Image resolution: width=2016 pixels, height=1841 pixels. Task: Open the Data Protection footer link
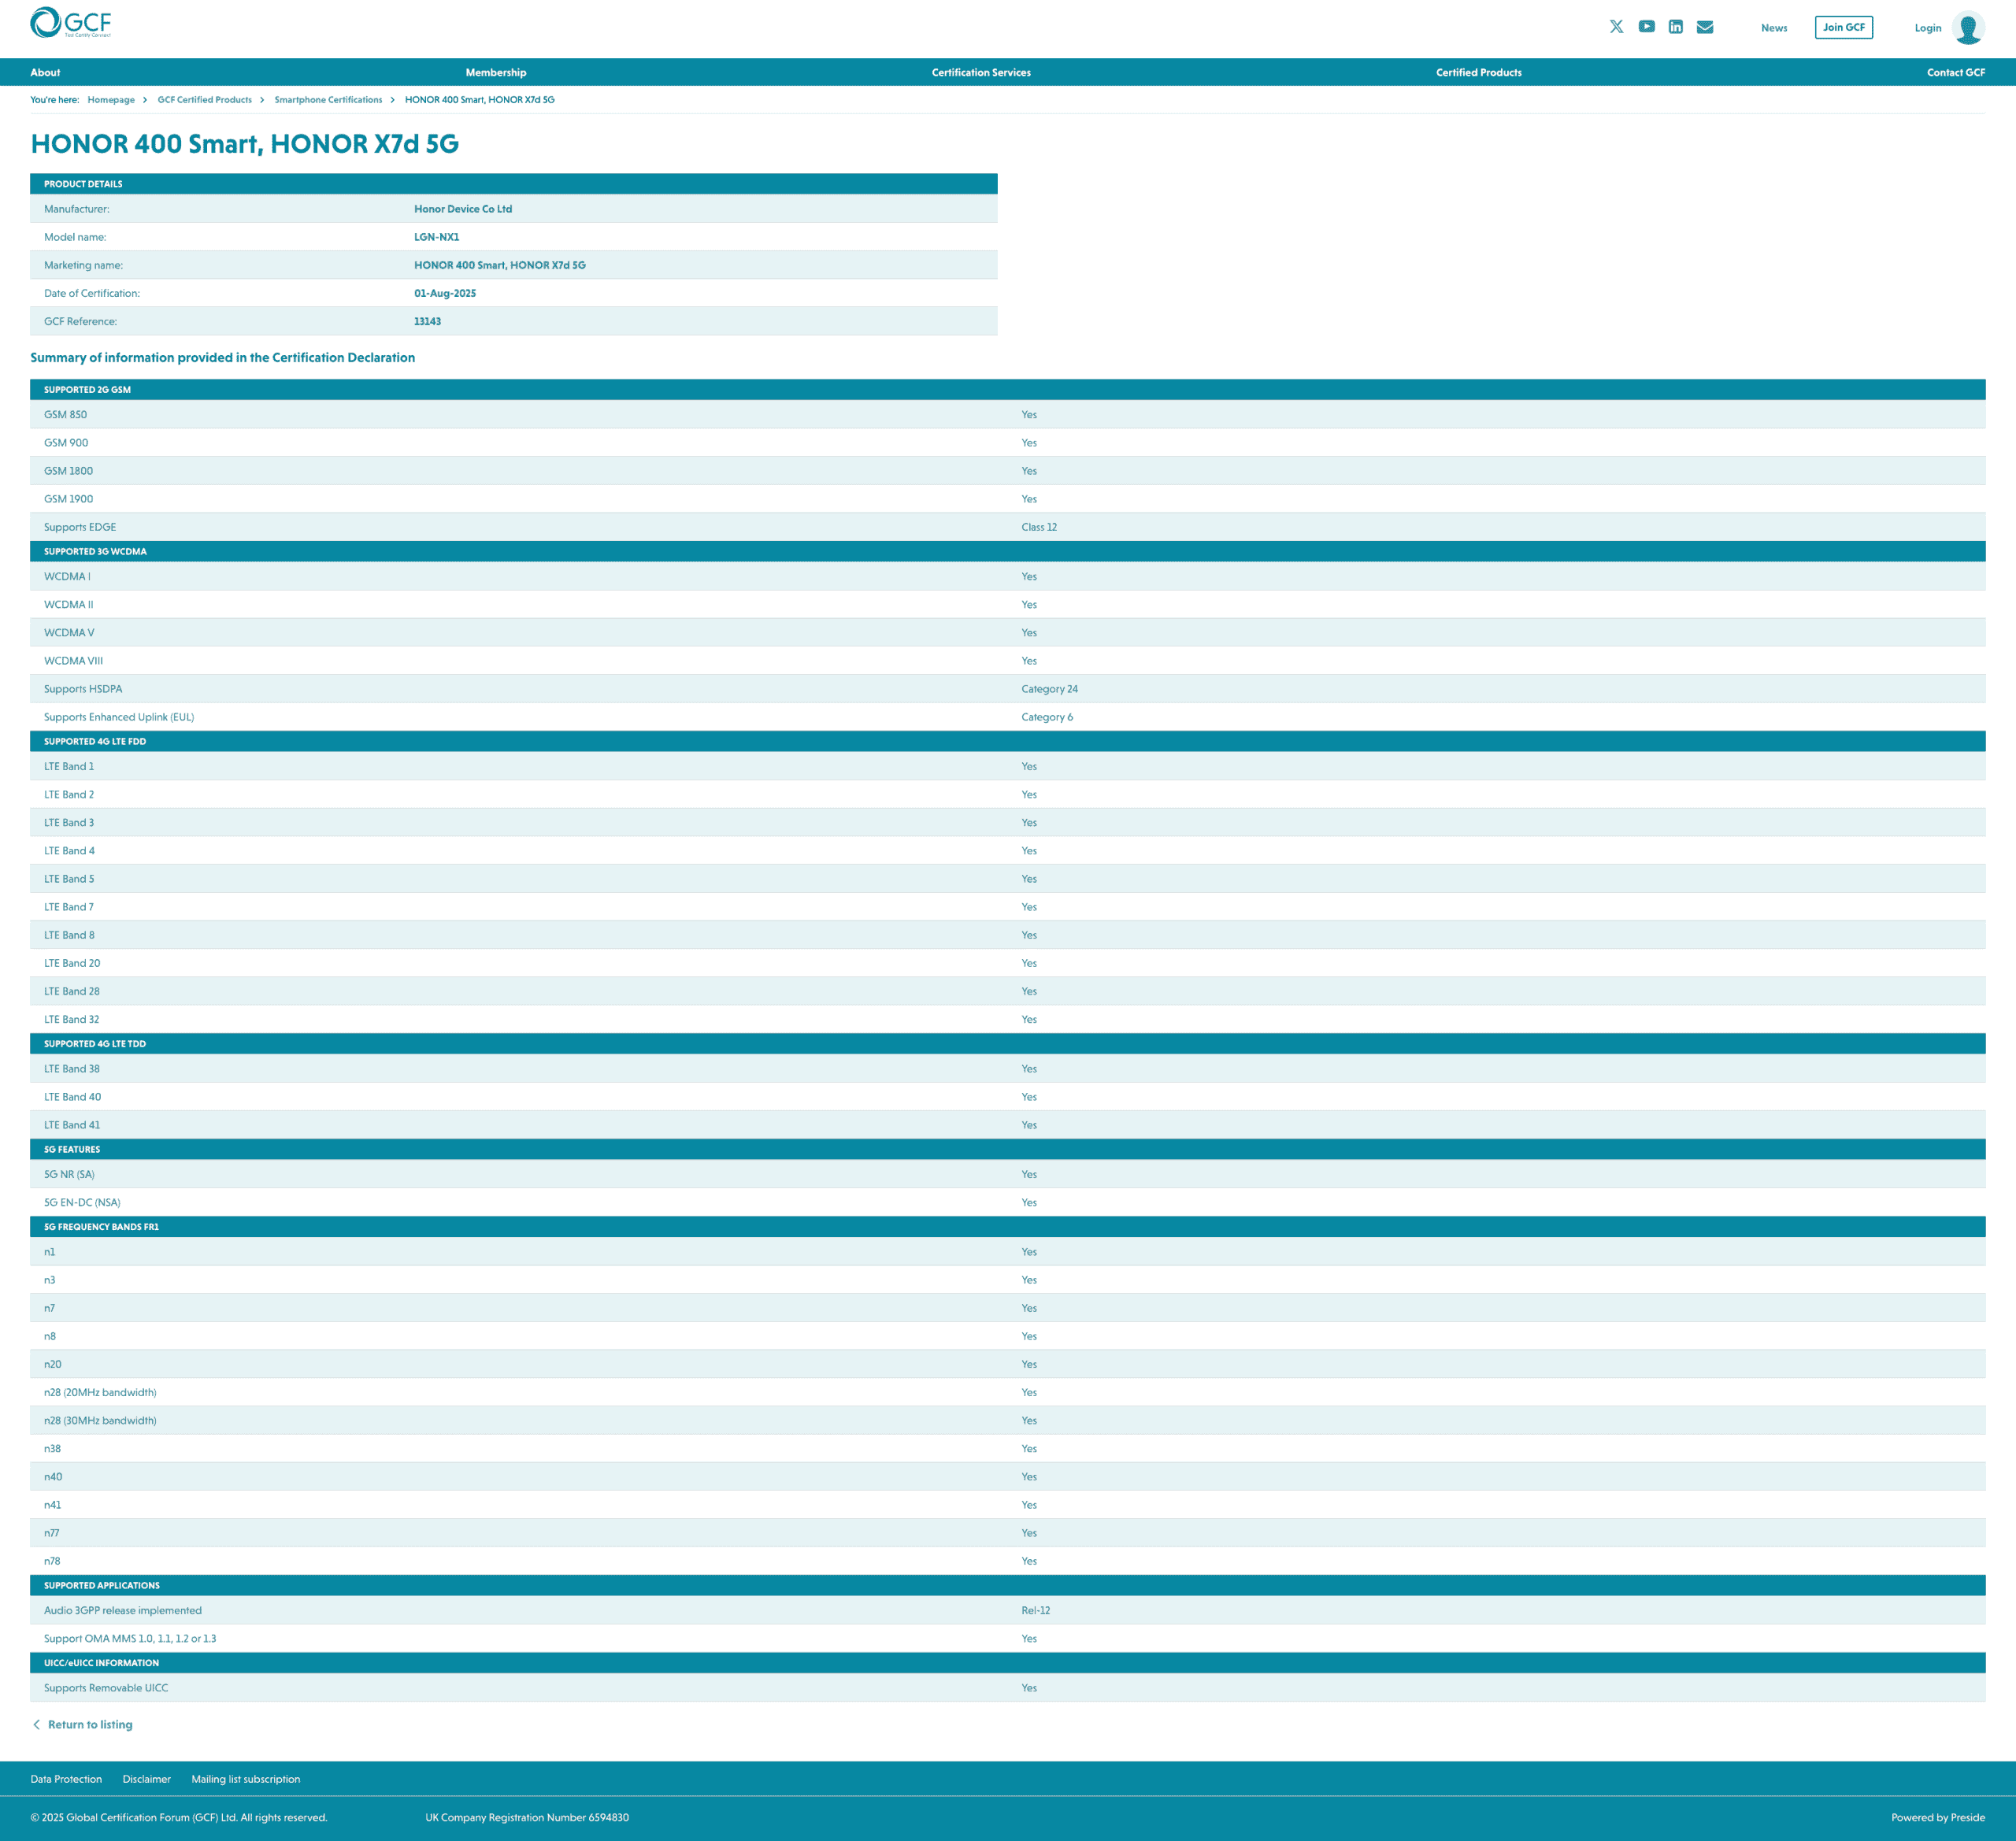pos(66,1779)
